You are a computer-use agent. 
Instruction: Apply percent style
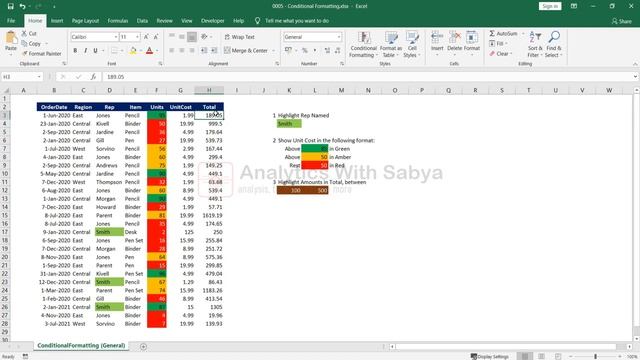tap(304, 51)
